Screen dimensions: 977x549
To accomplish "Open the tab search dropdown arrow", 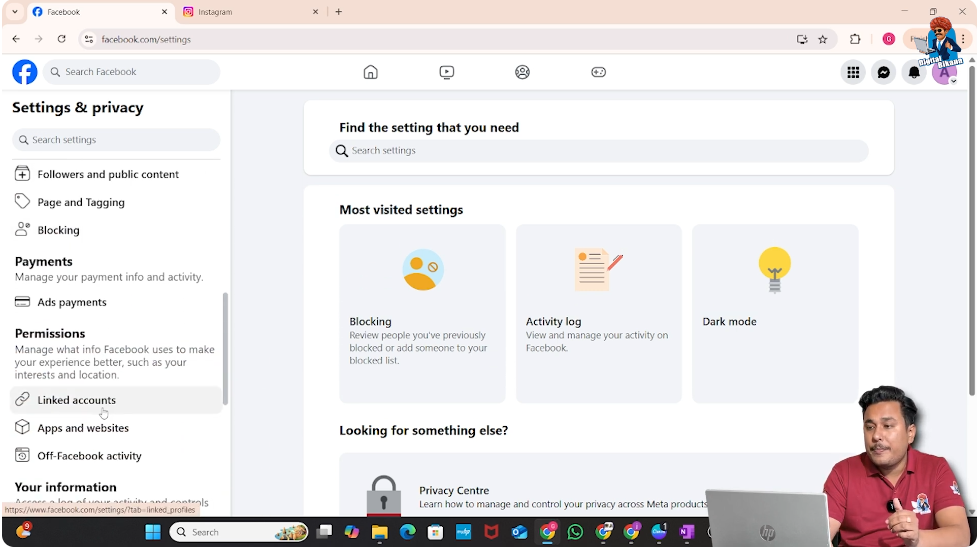I will tap(14, 12).
